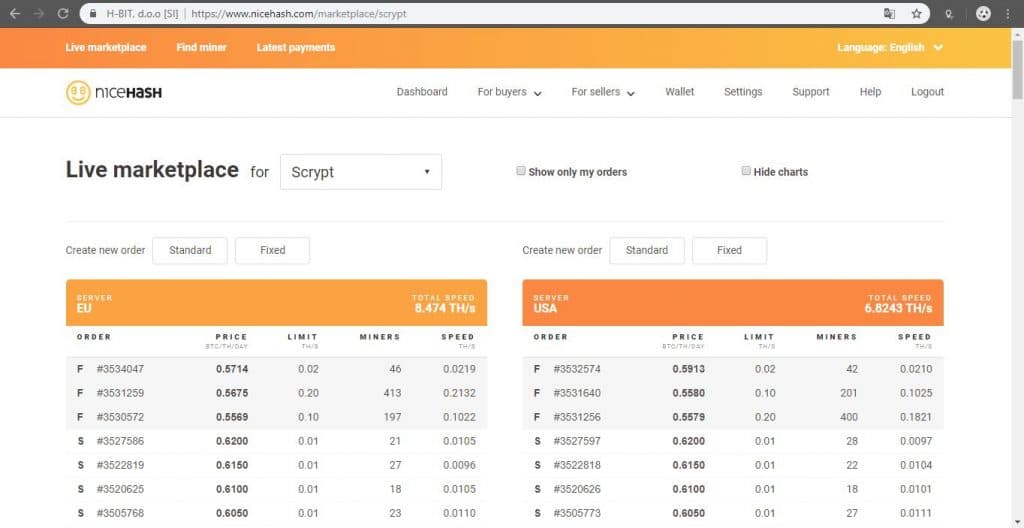1024x528 pixels.
Task: Click PRICE column header in EU table
Action: (231, 337)
